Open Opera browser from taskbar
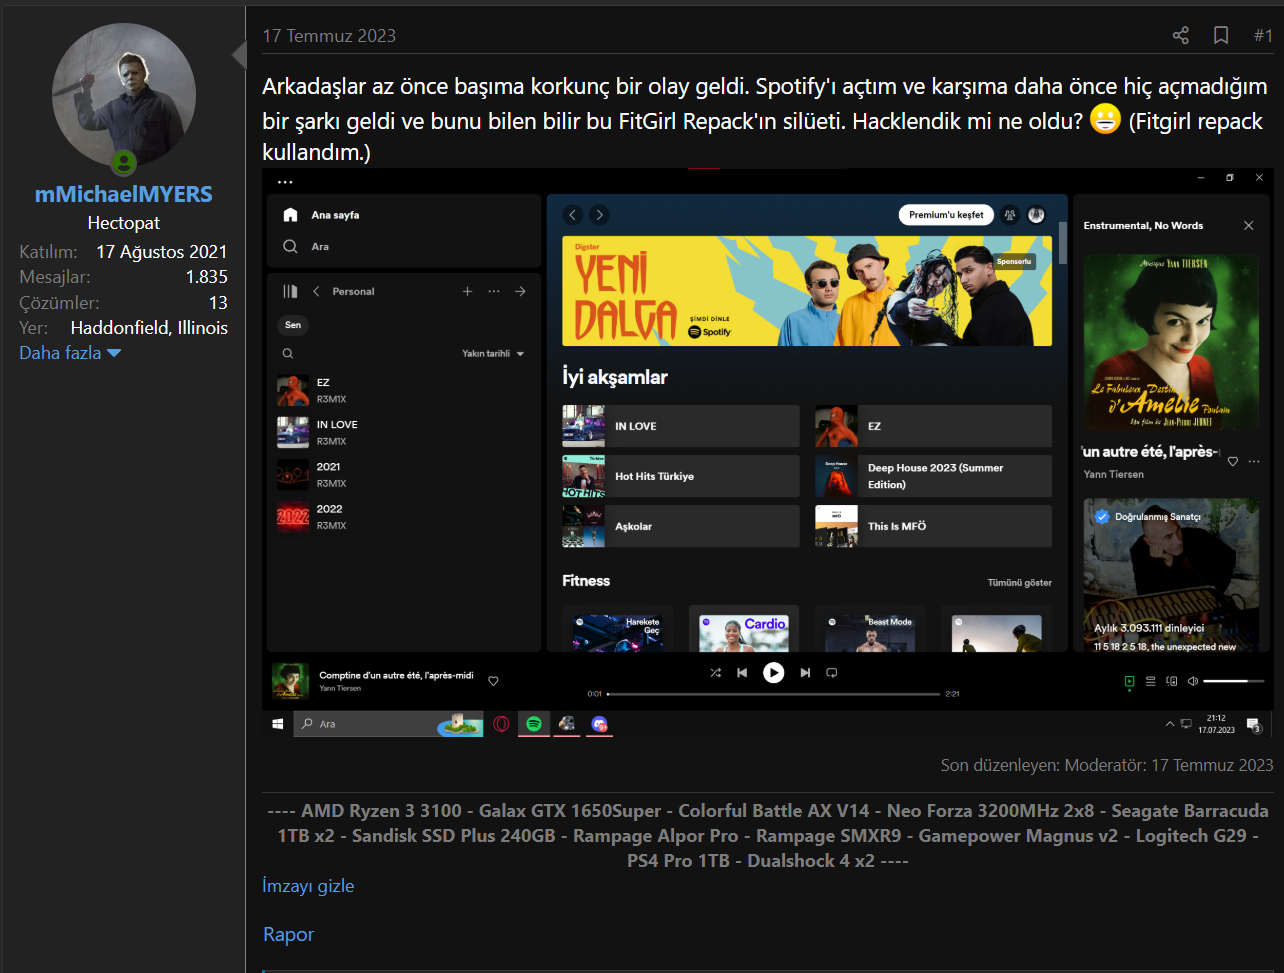 point(501,724)
